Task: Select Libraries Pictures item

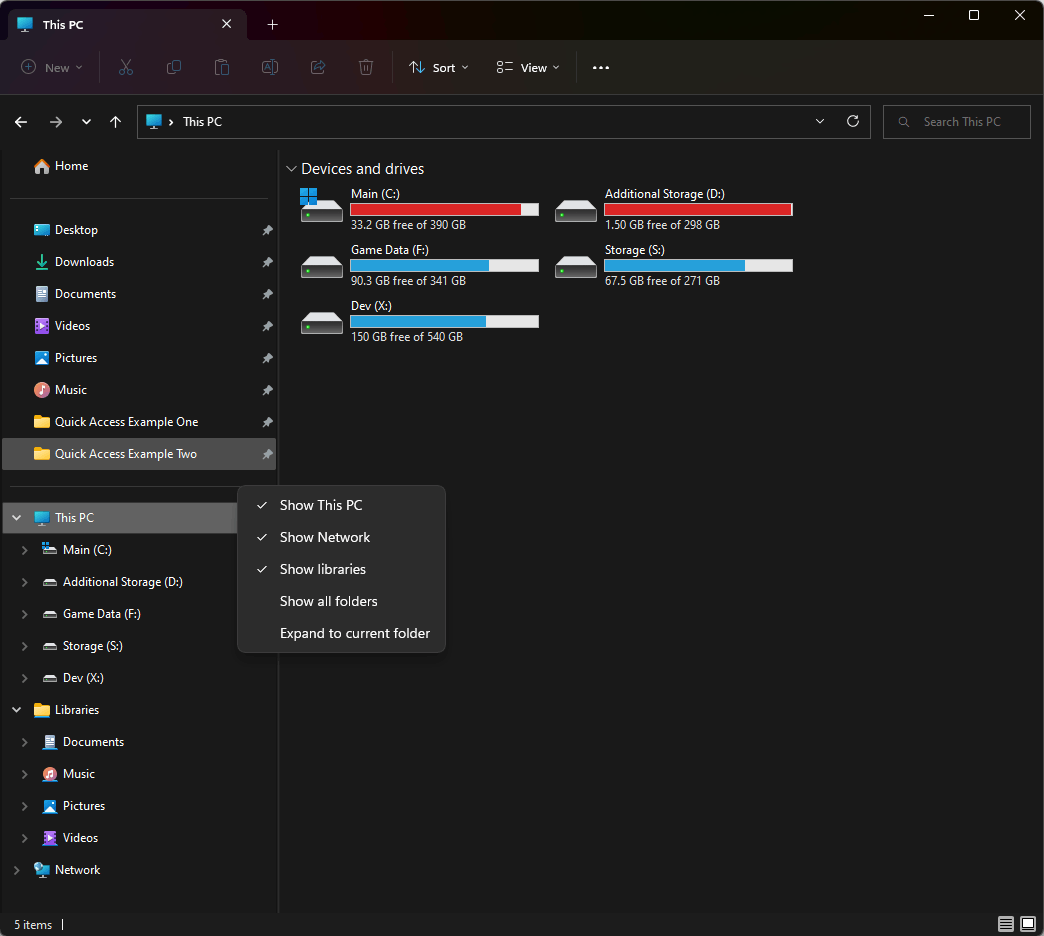Action: tap(139, 806)
